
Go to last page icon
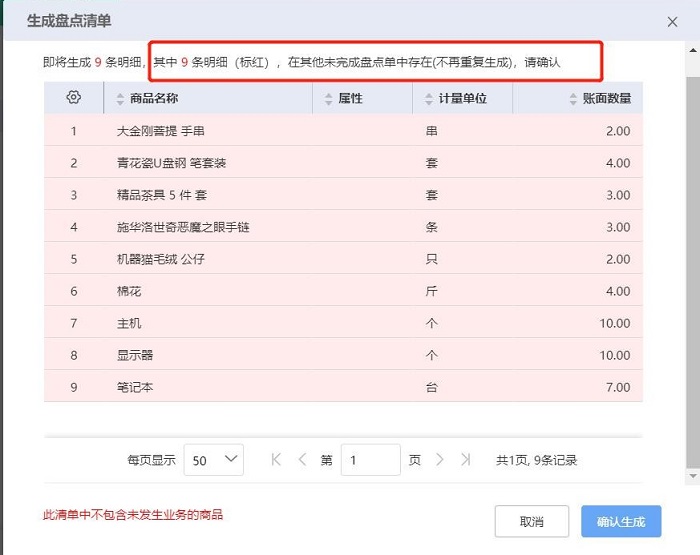pyautogui.click(x=466, y=459)
